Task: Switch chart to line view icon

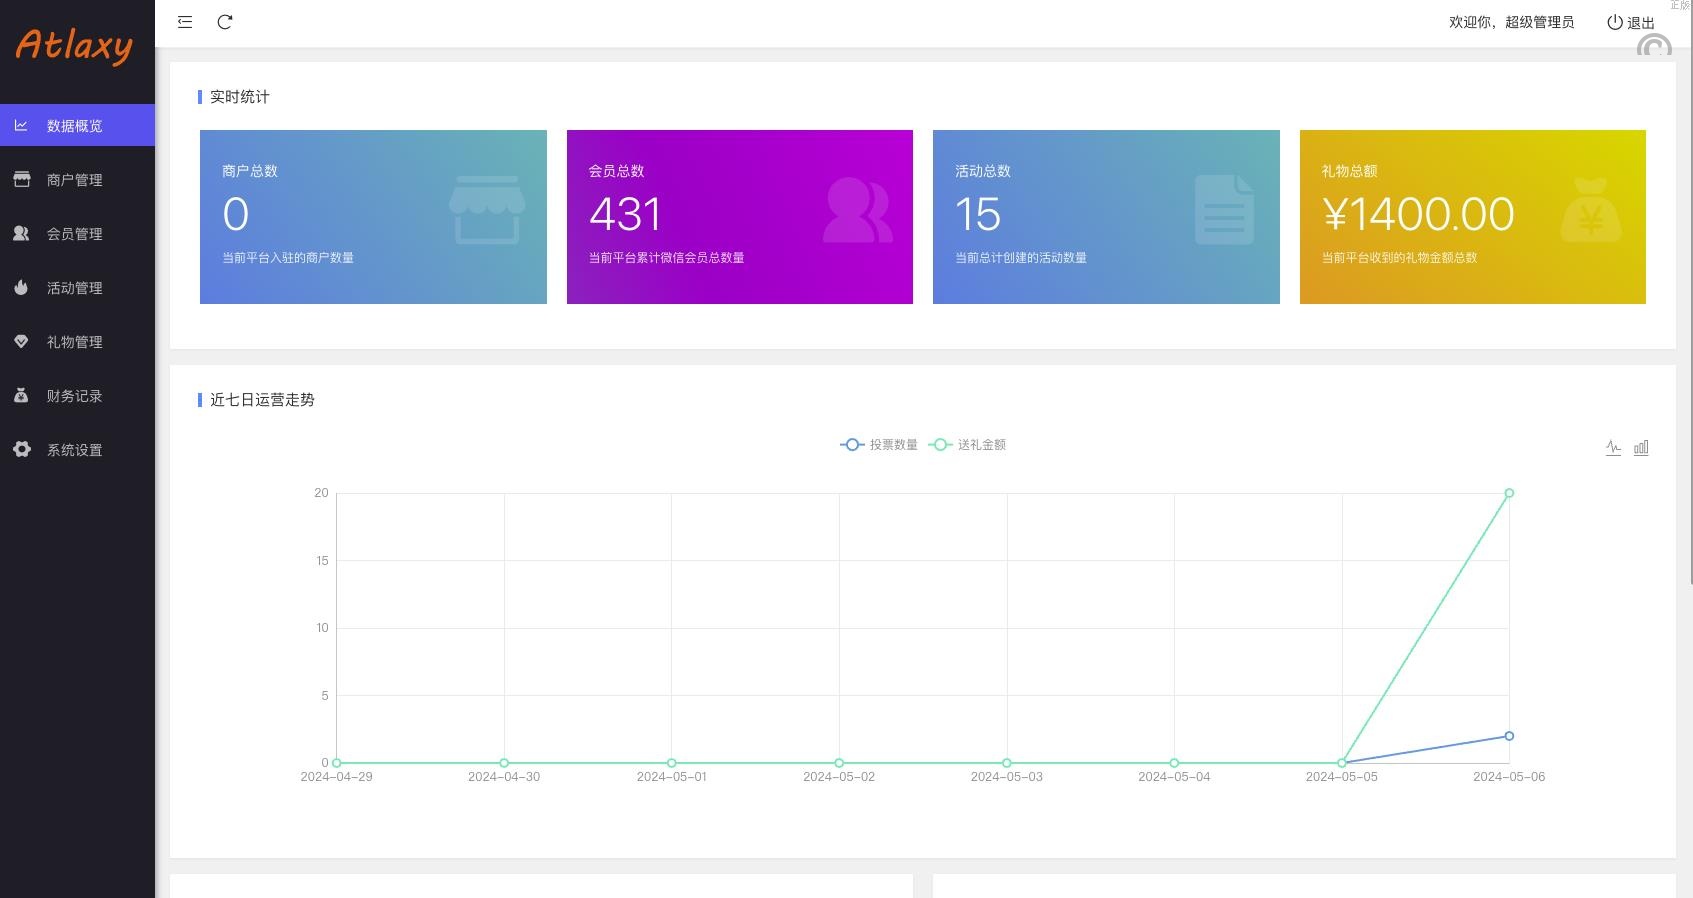Action: click(x=1613, y=447)
